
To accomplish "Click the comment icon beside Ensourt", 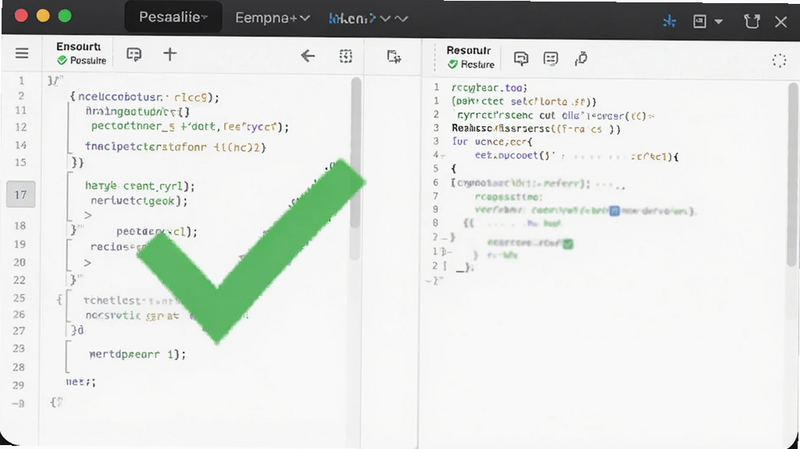I will [134, 55].
